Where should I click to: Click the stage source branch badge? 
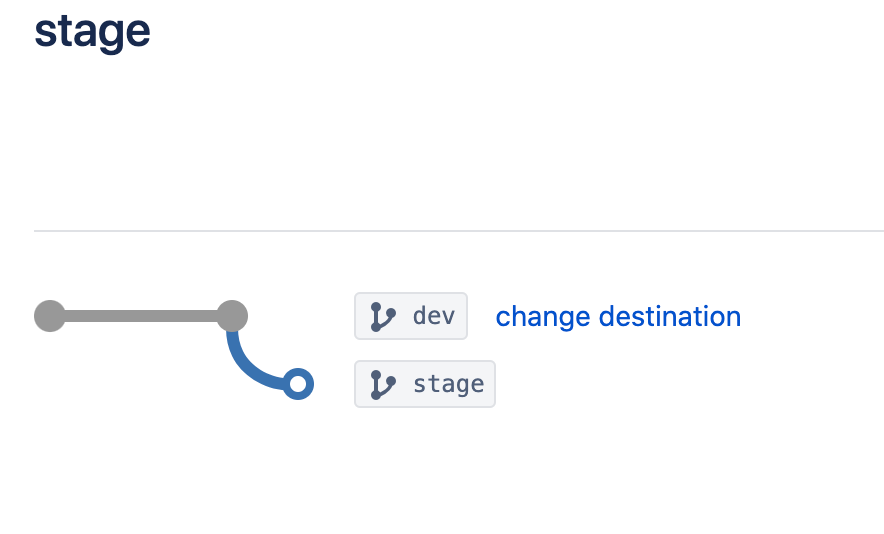click(x=425, y=384)
